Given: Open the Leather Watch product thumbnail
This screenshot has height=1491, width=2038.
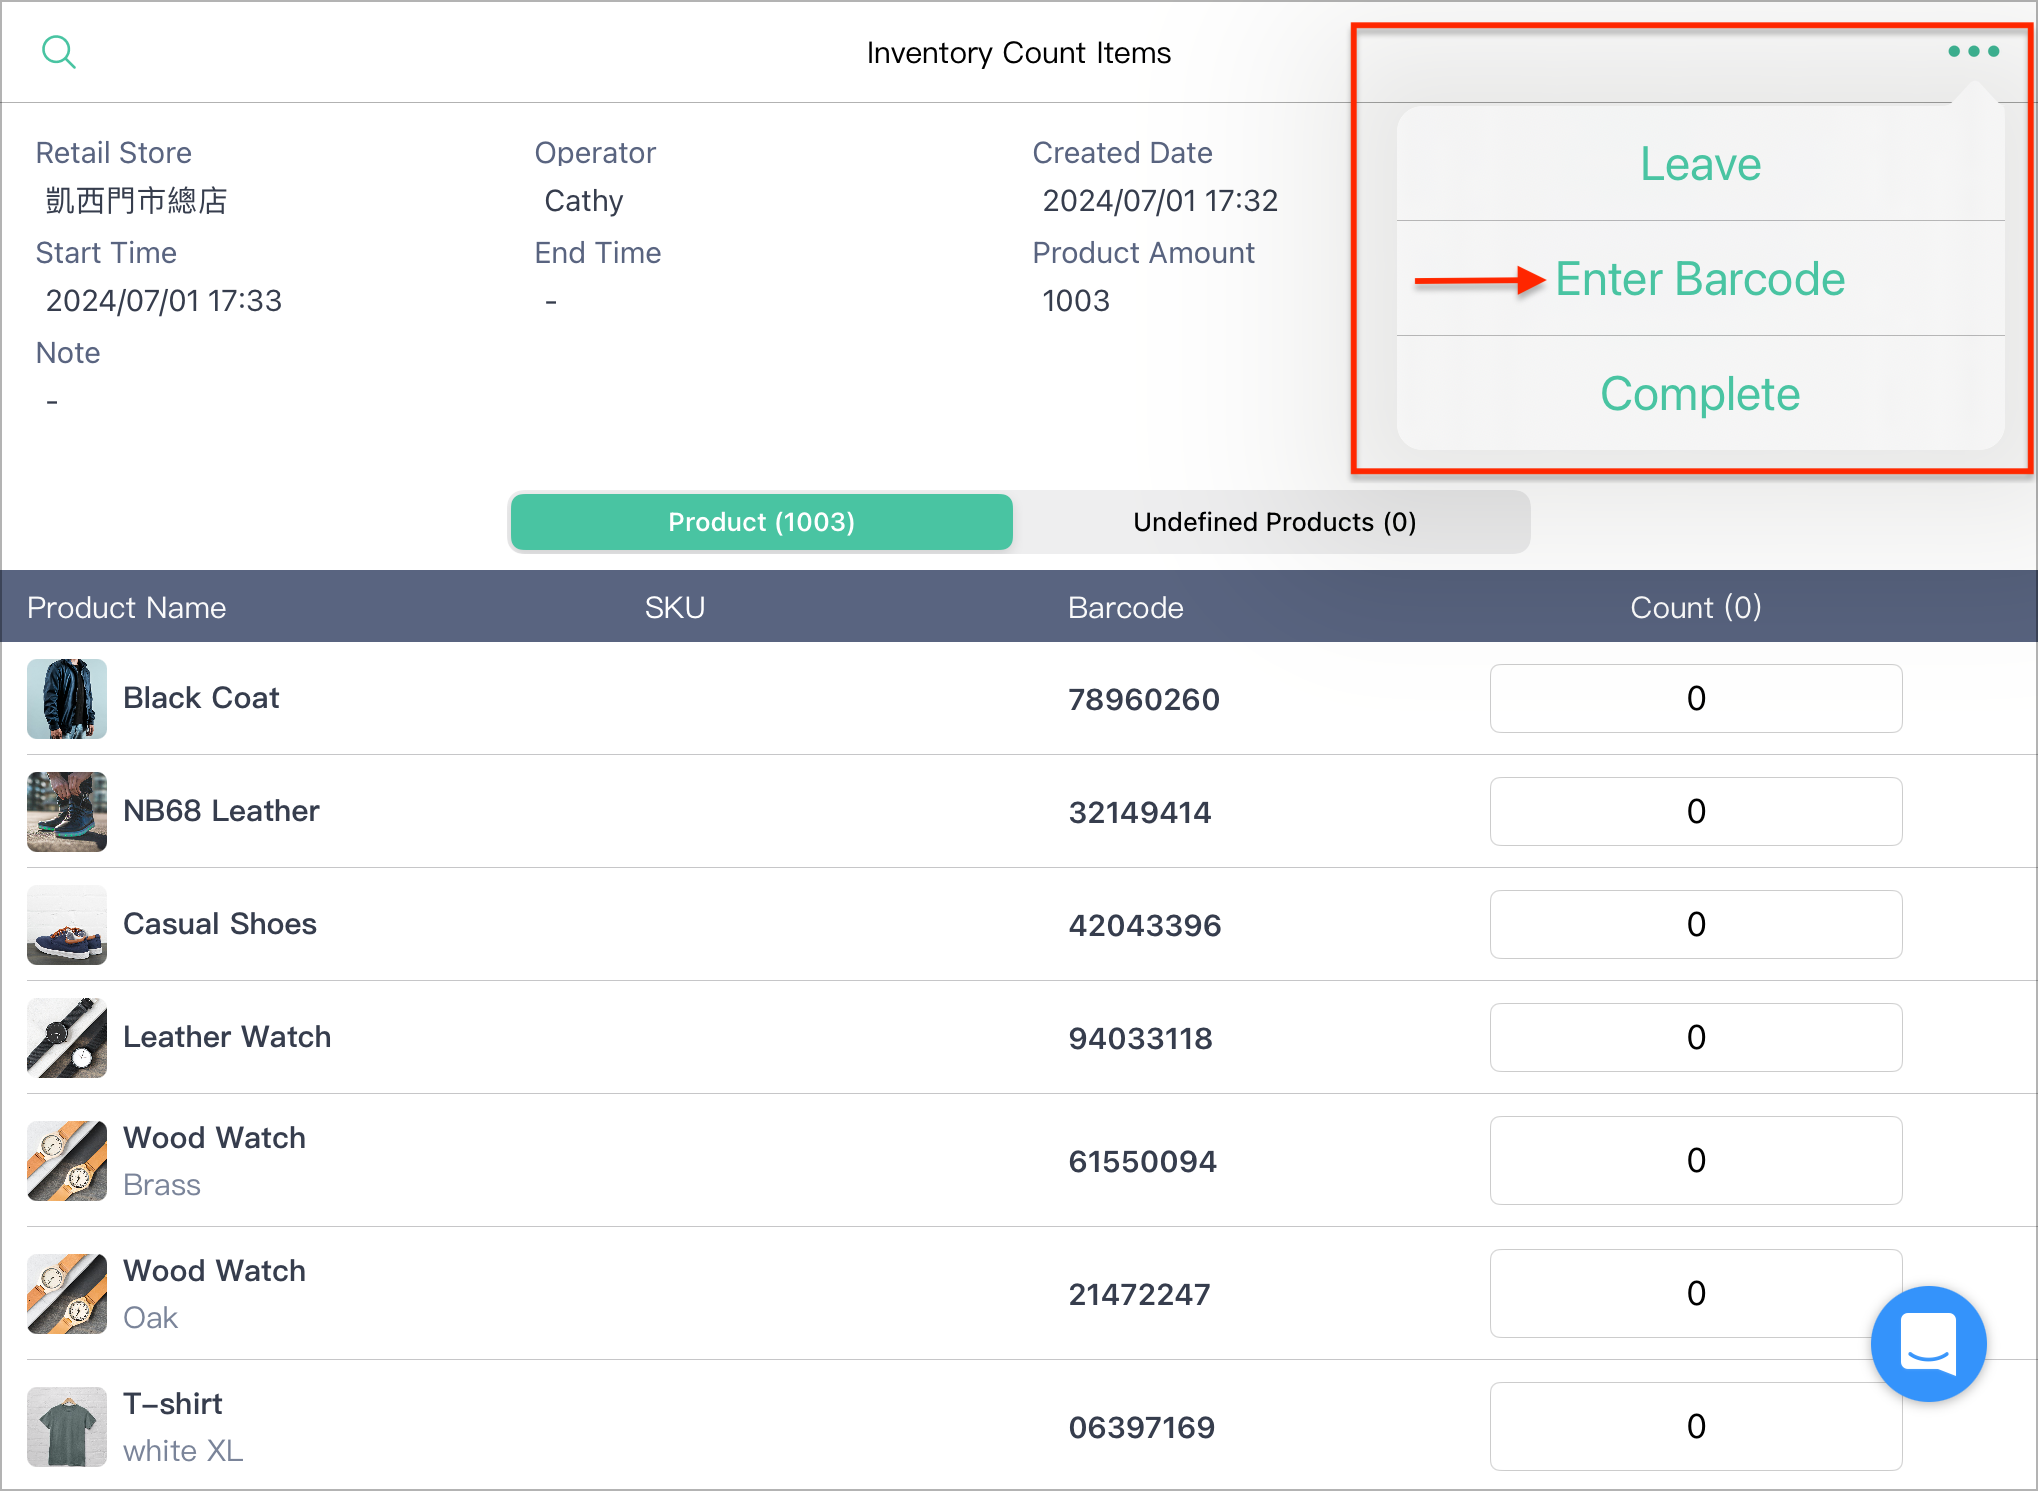Looking at the screenshot, I should point(67,1037).
